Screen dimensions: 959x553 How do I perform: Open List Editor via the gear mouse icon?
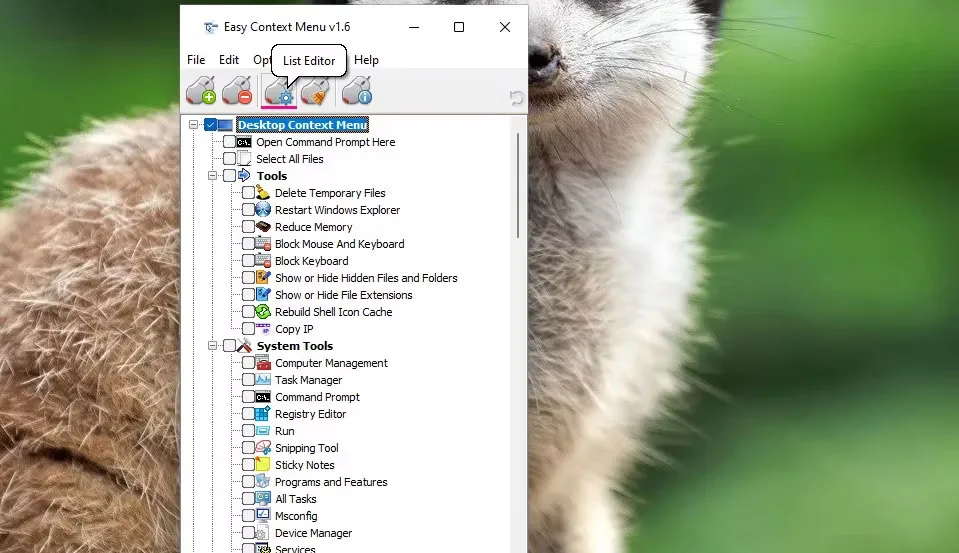(x=279, y=91)
